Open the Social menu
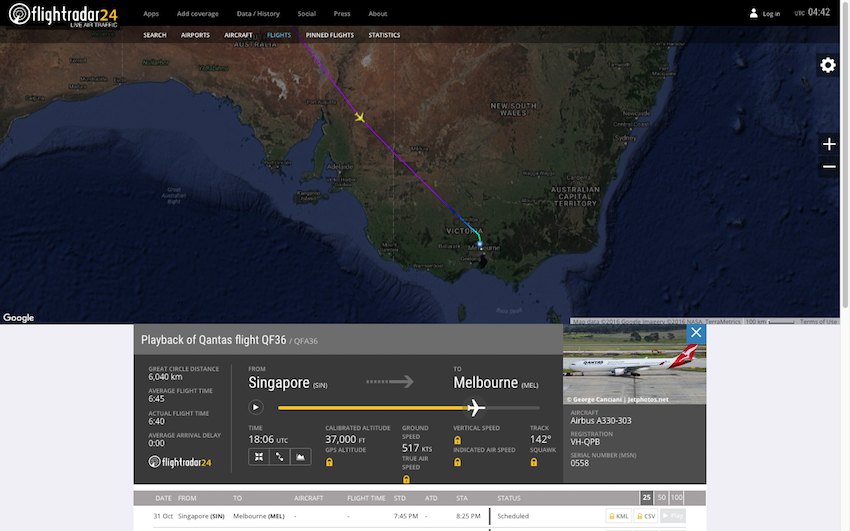The height and width of the screenshot is (531, 850). pos(306,14)
